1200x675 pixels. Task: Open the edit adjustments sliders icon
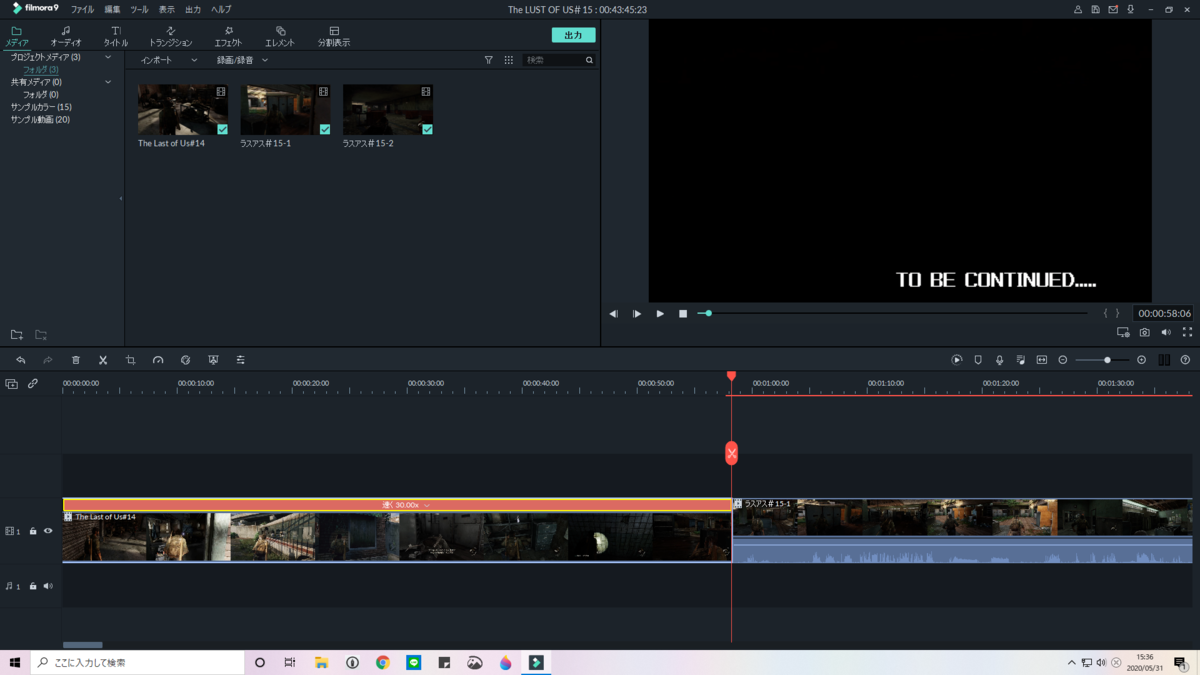coord(241,360)
